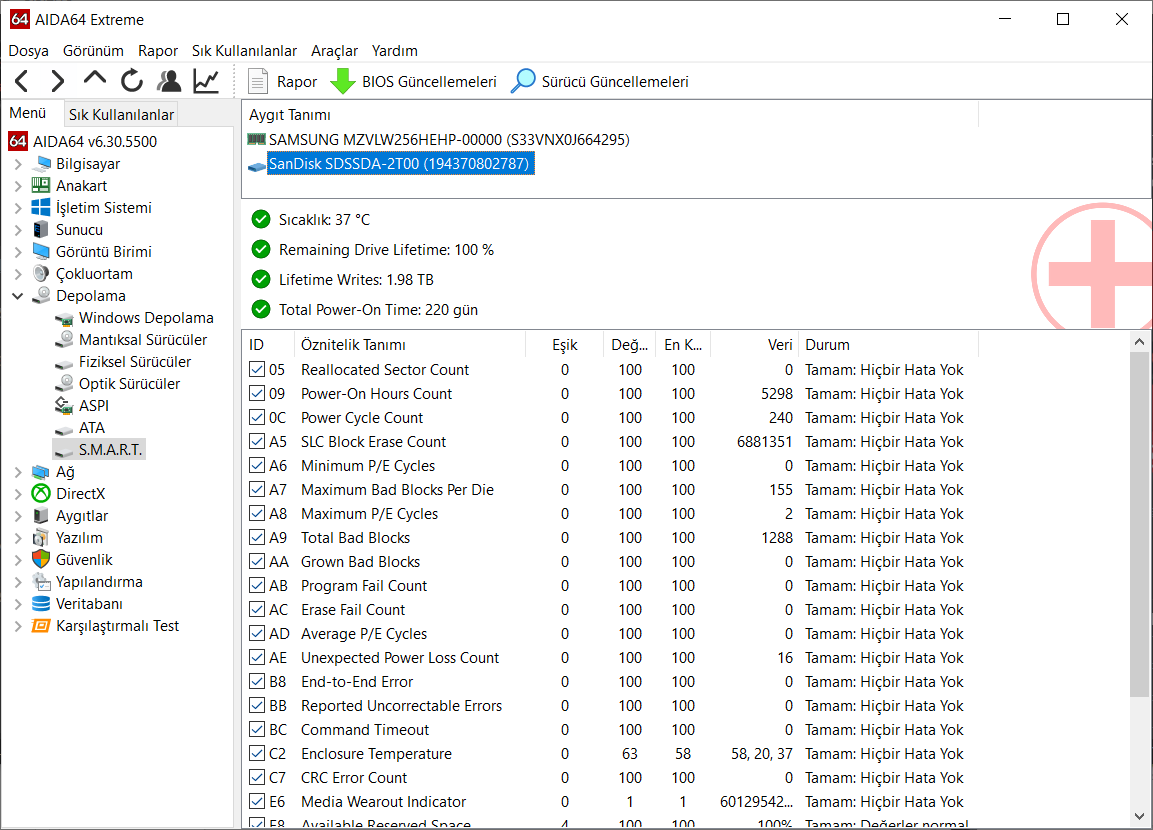This screenshot has width=1153, height=830.
Task: Click the graph chart toolbar icon
Action: coord(206,82)
